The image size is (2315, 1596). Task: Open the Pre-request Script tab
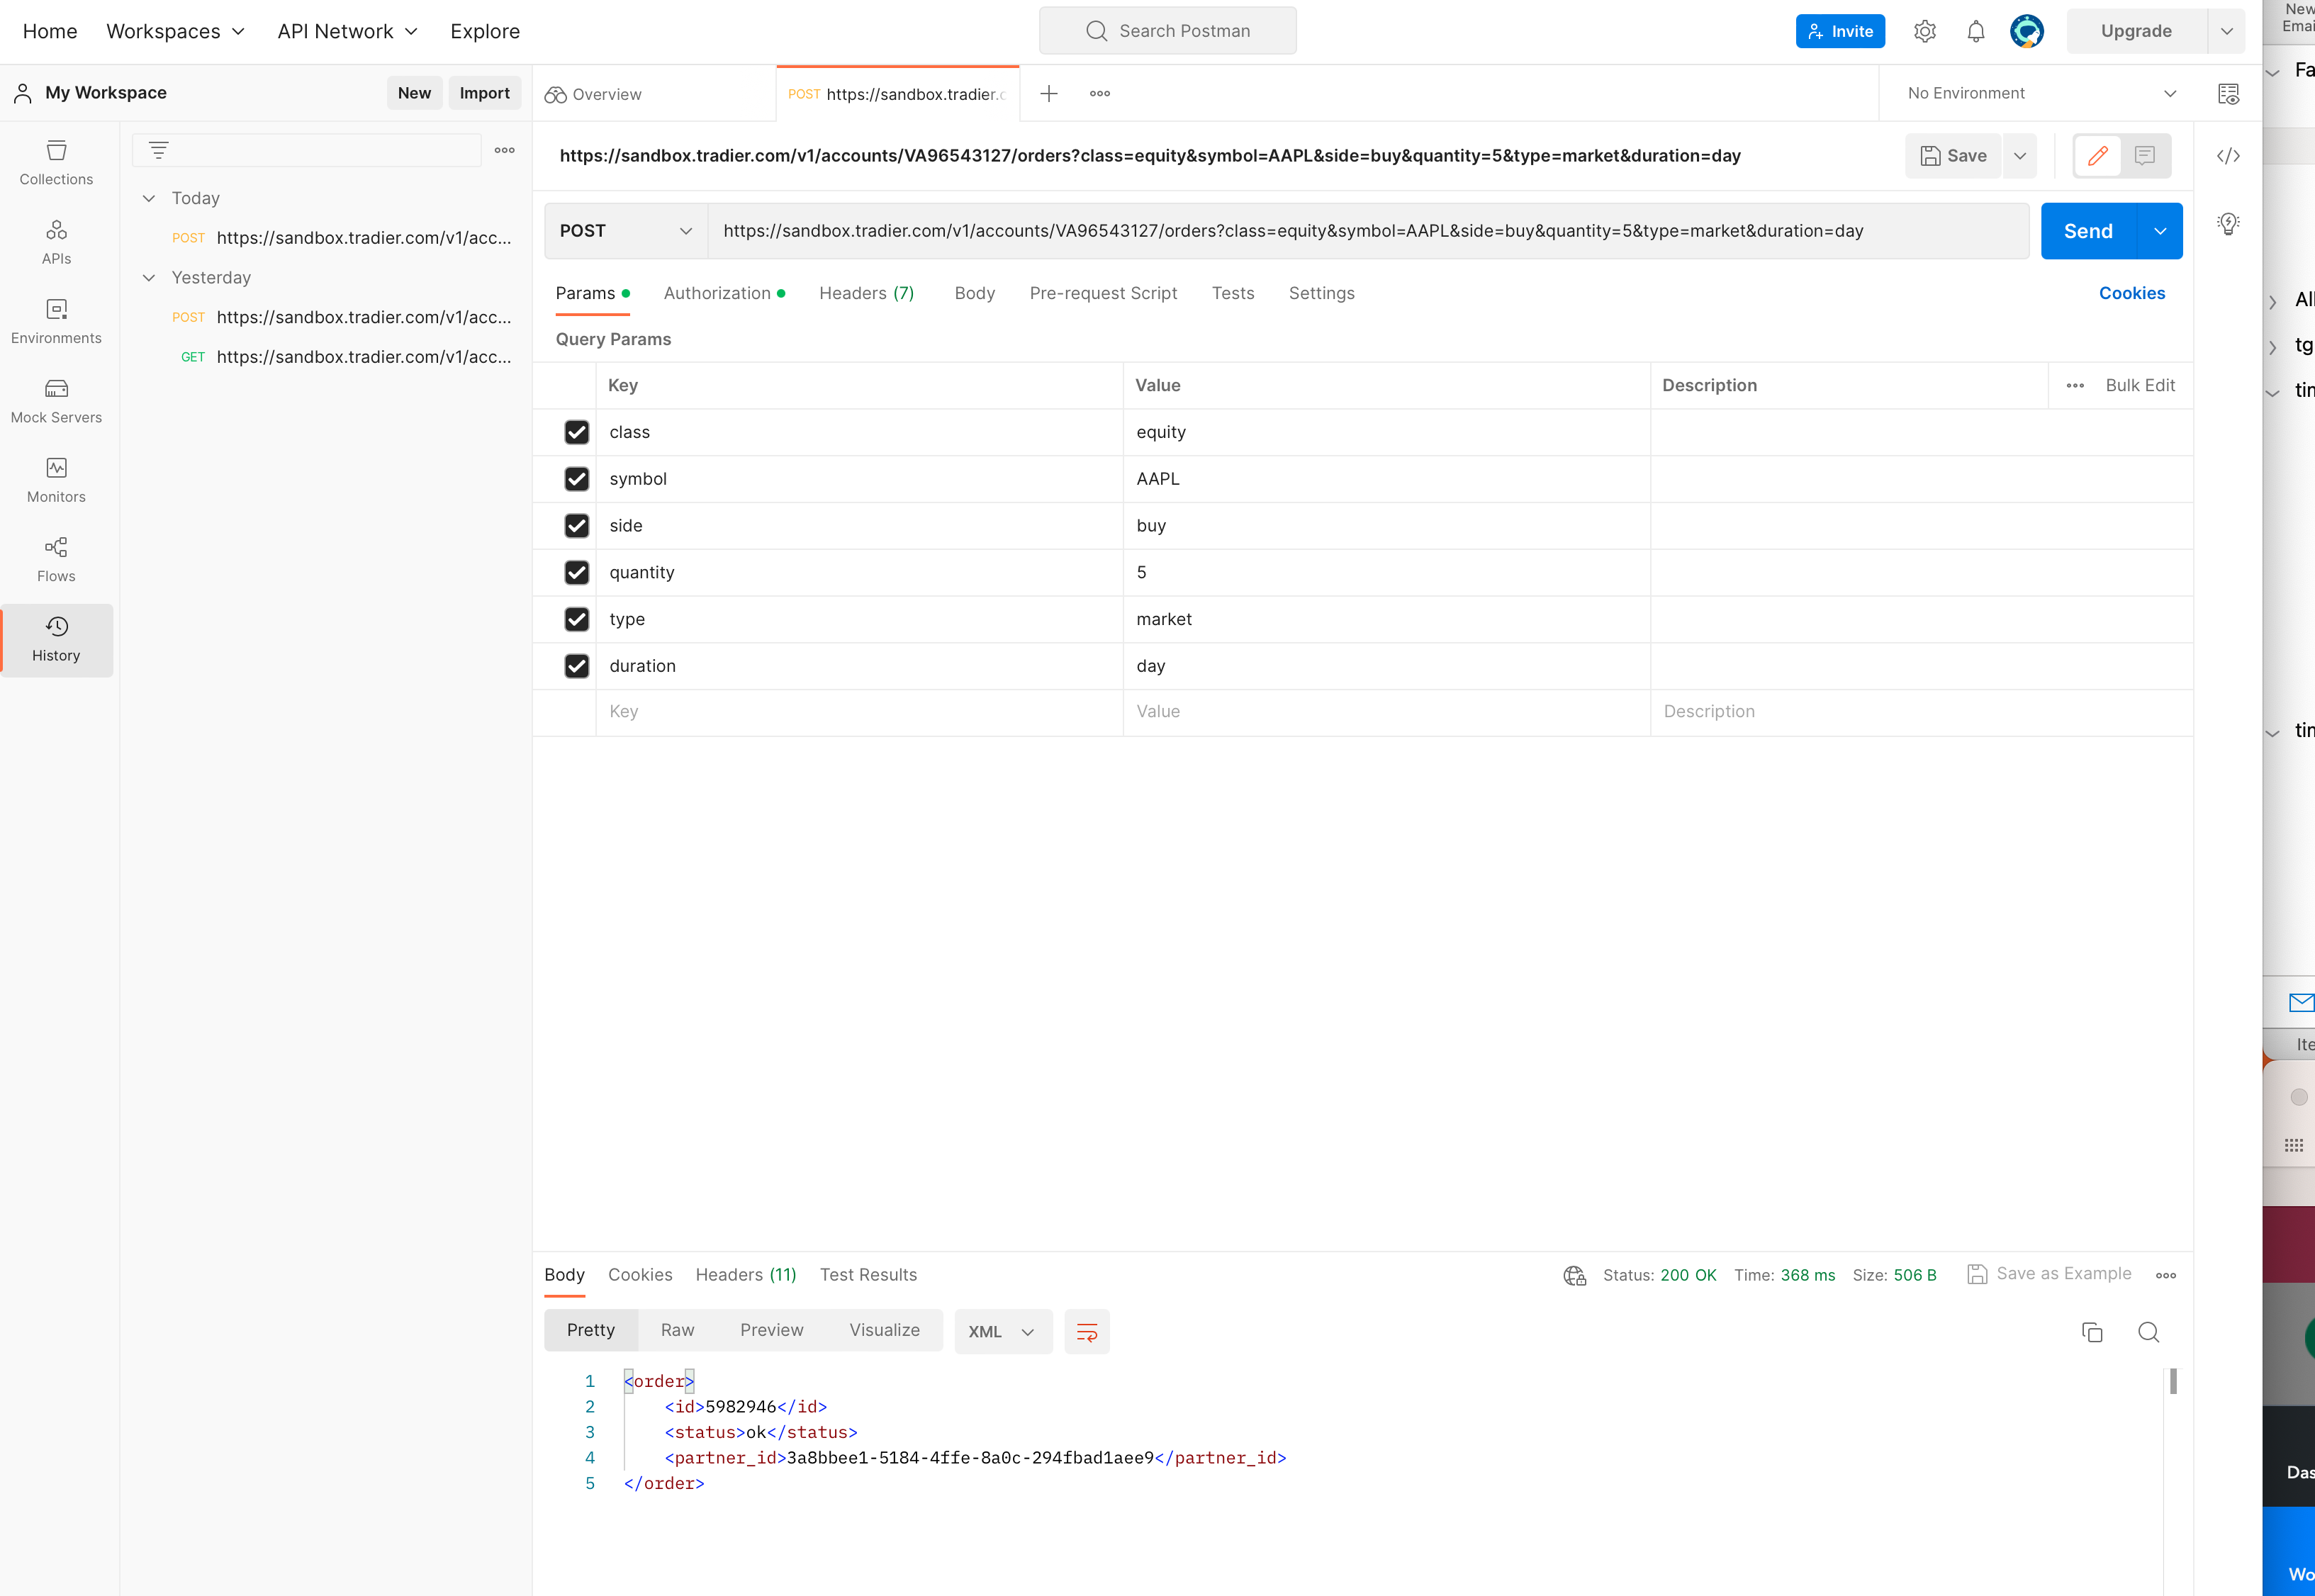pyautogui.click(x=1103, y=293)
